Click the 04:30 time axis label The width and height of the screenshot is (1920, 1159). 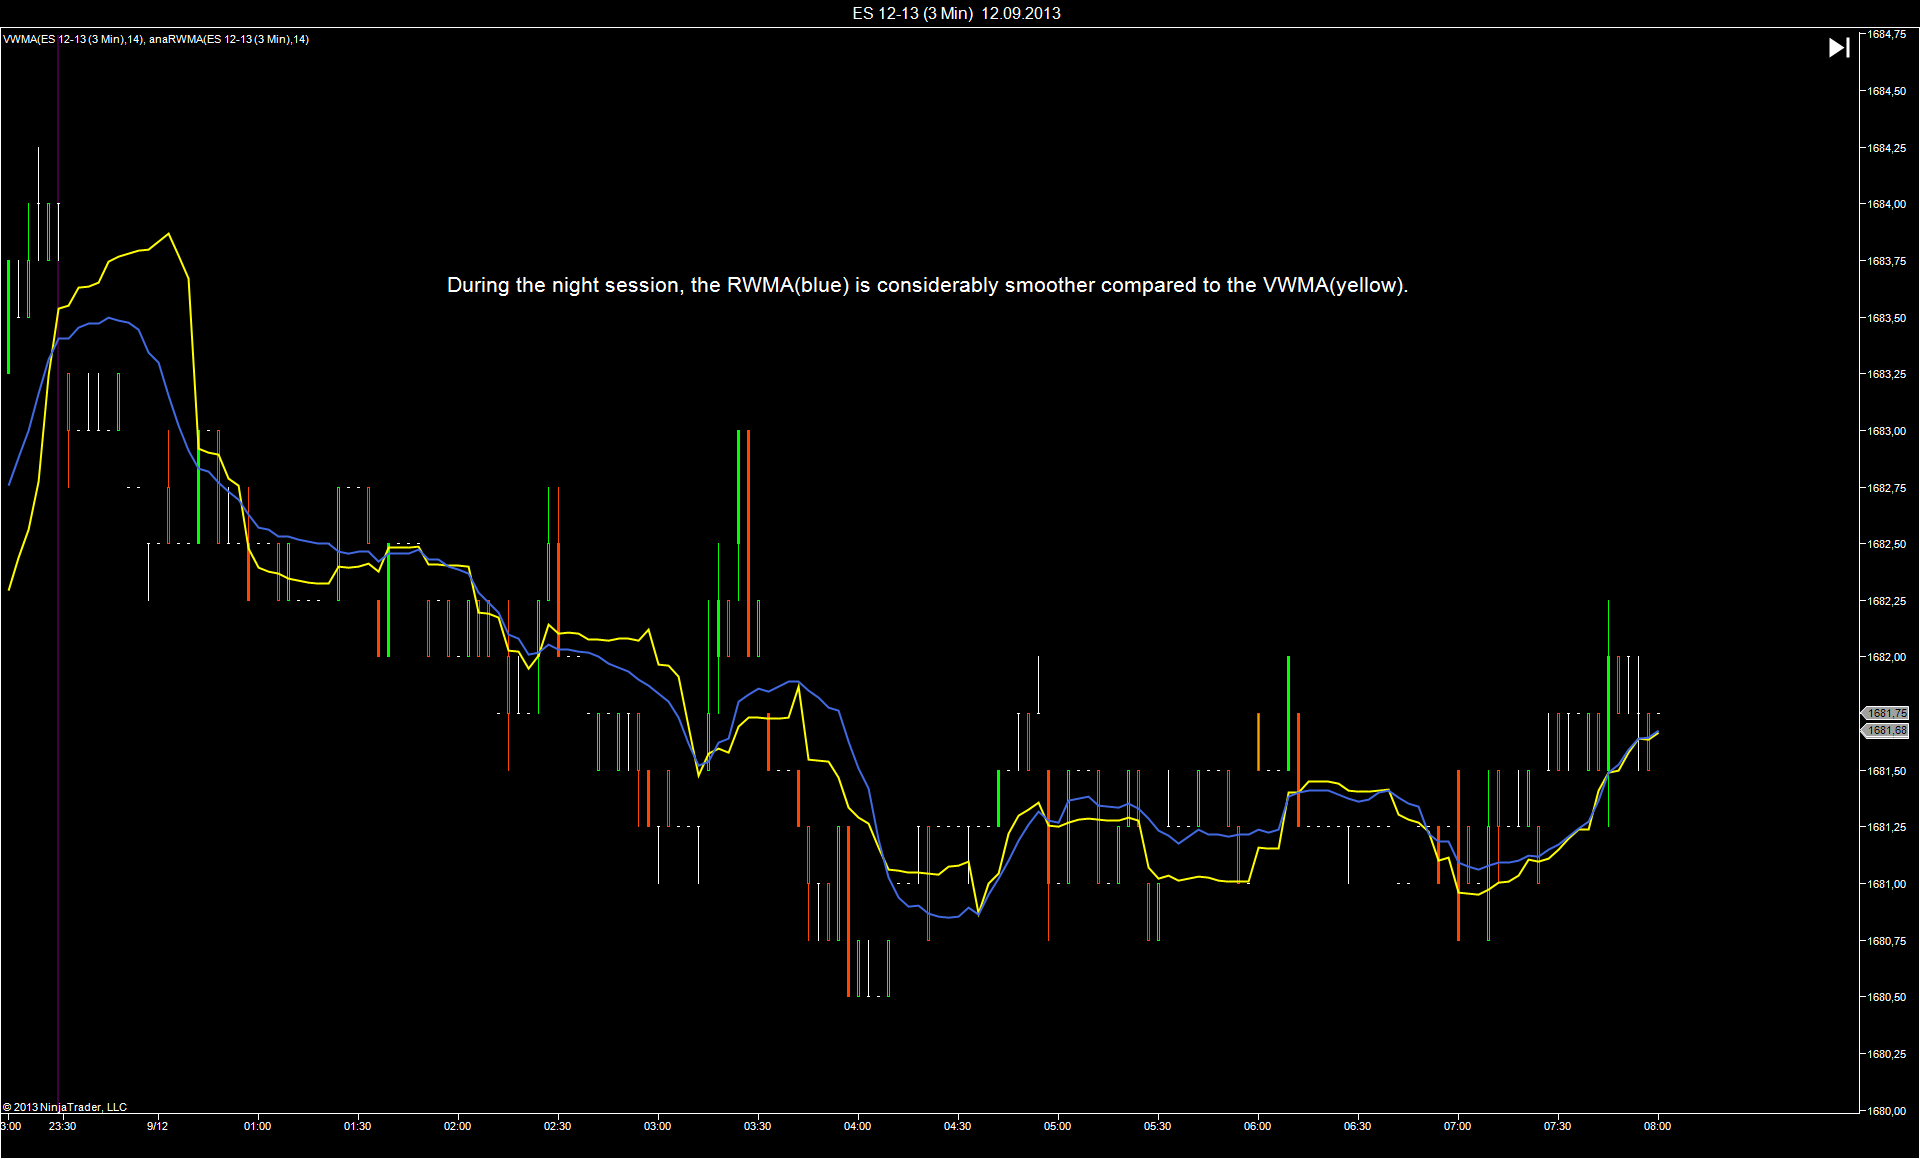[957, 1126]
